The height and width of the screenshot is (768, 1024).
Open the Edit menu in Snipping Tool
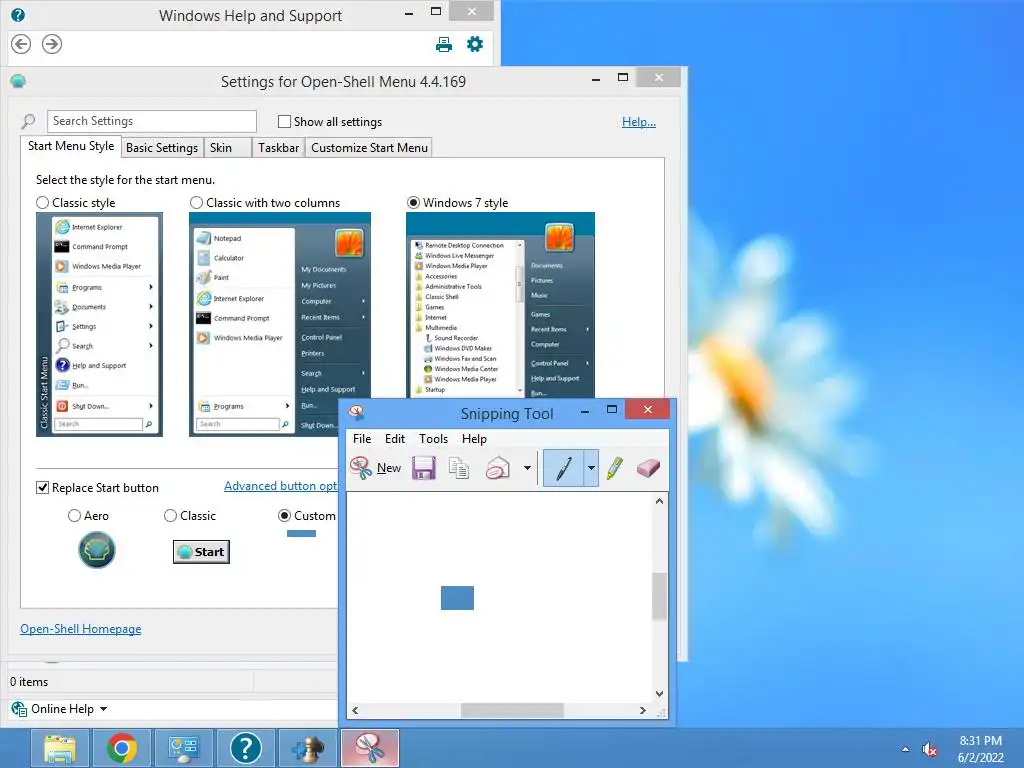(x=394, y=439)
